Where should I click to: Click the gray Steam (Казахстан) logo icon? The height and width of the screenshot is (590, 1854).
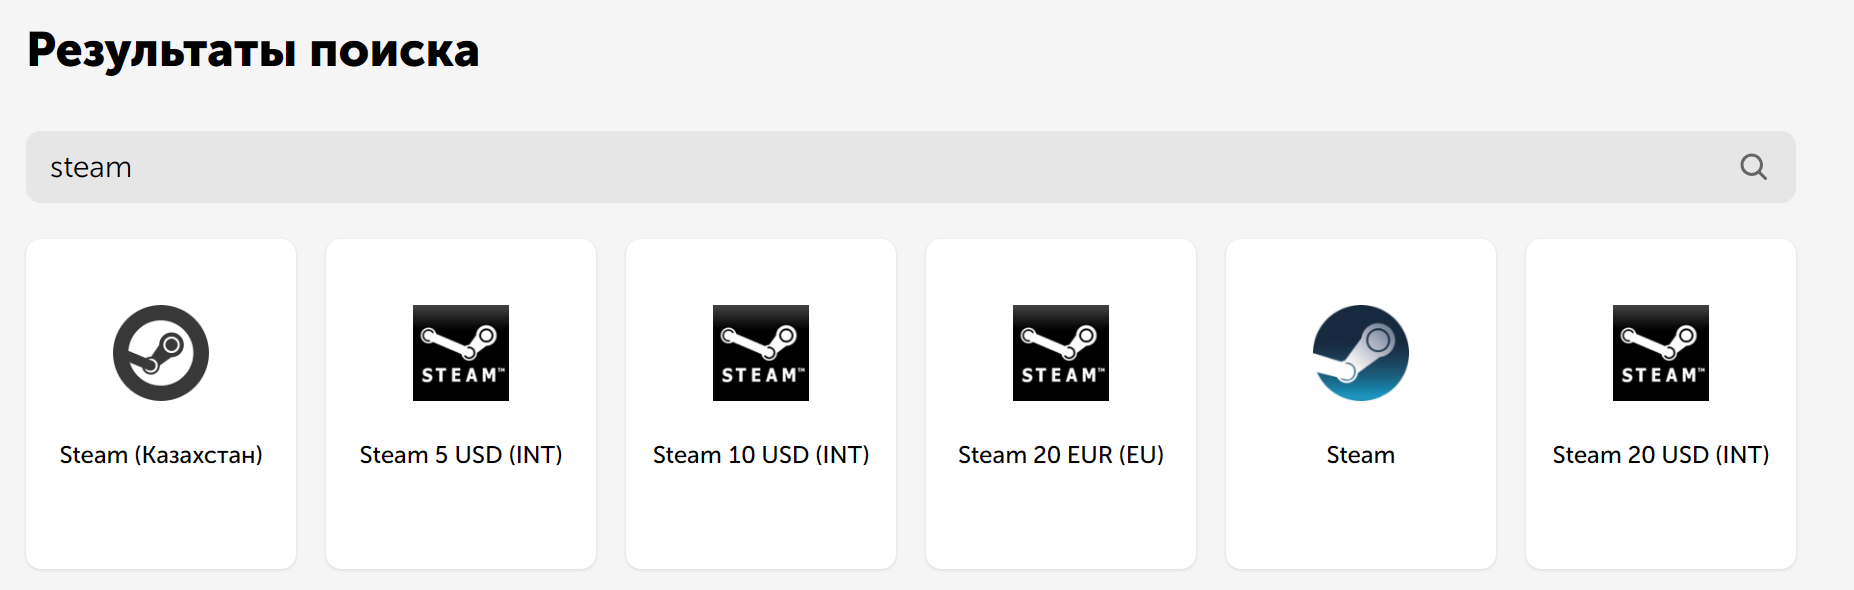(161, 353)
